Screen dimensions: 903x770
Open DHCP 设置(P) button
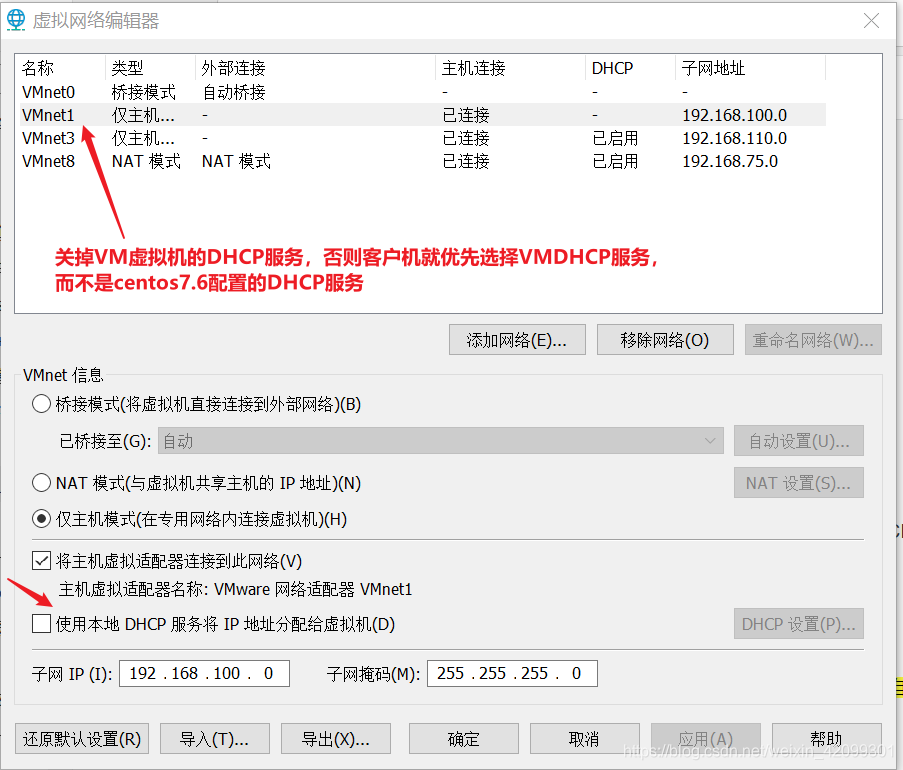click(799, 624)
